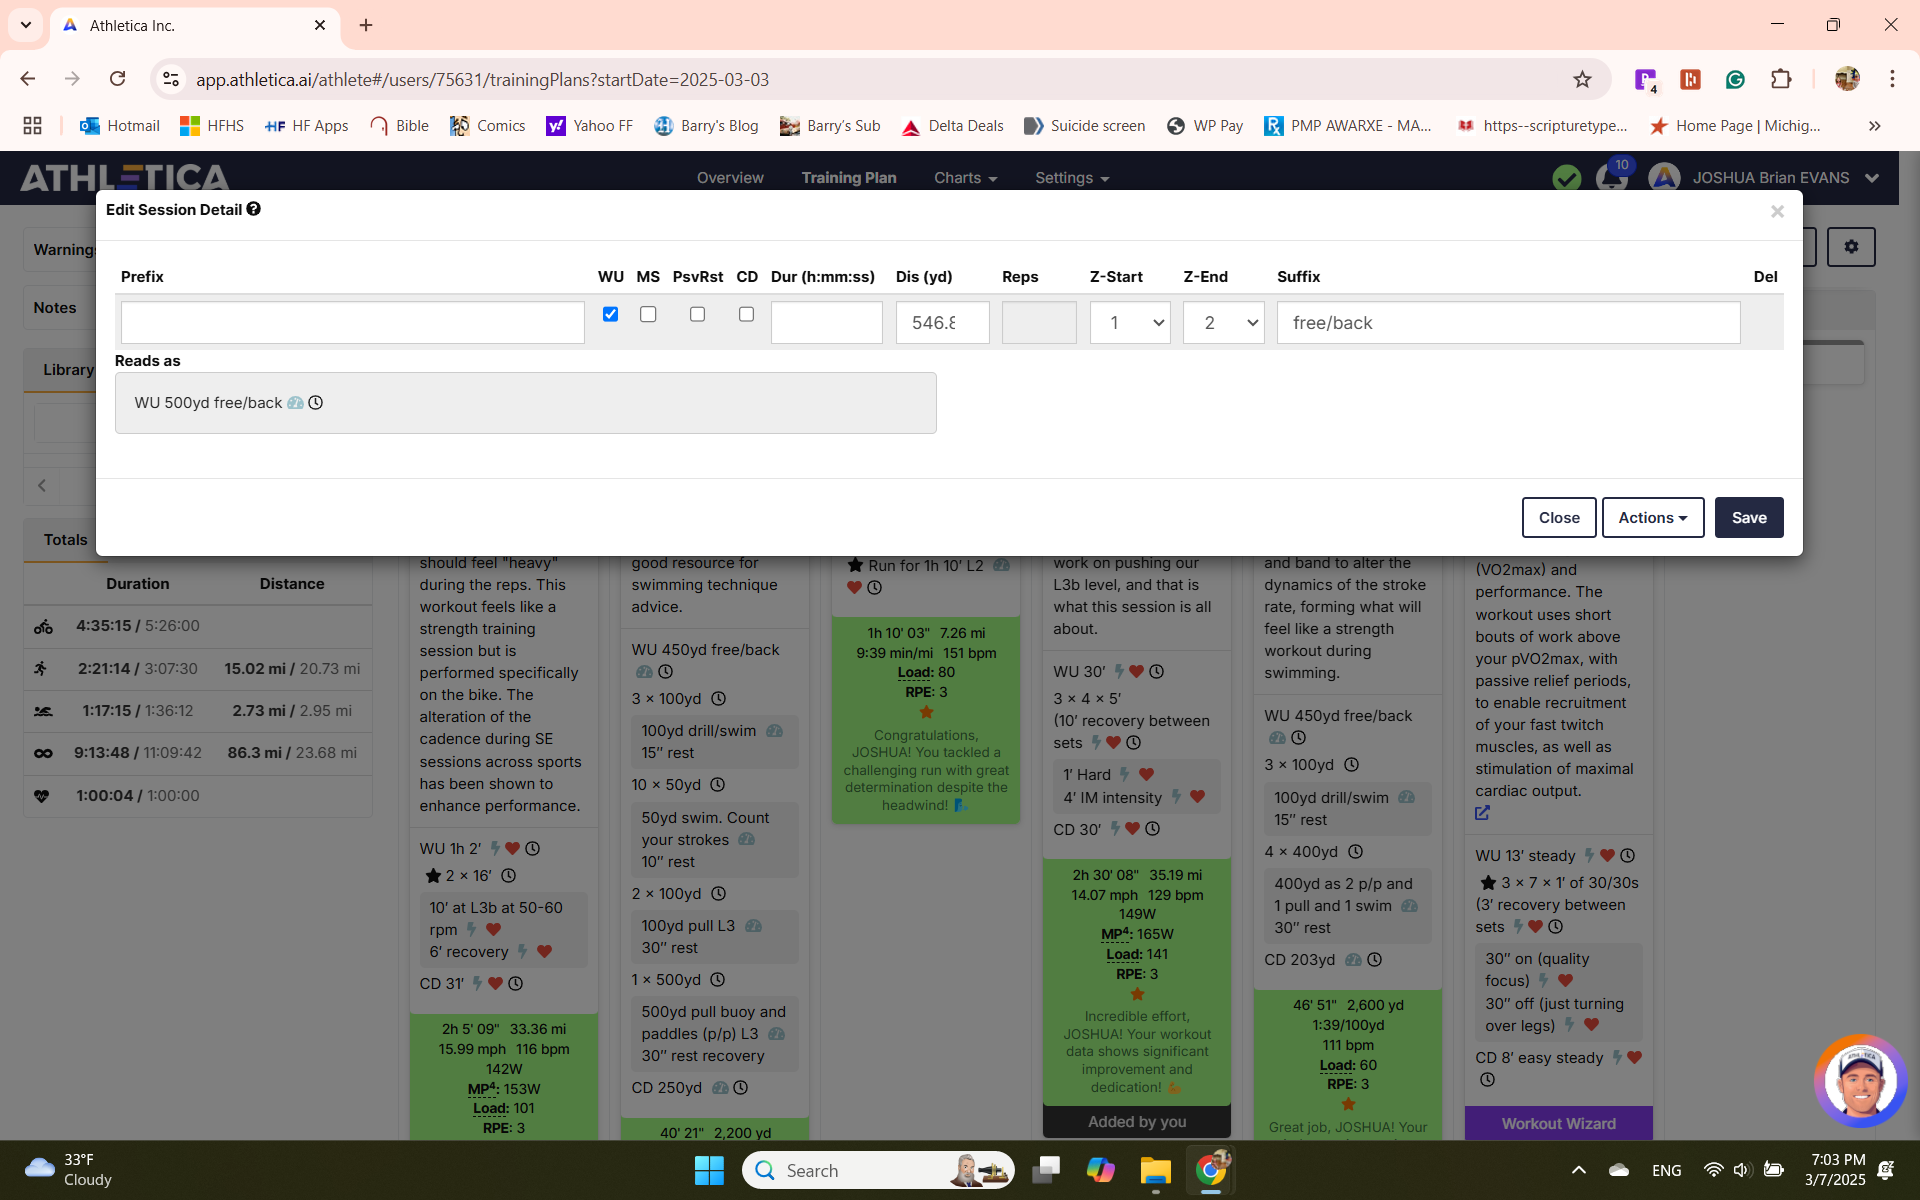Click the help icon beside Edit Session Detail
The height and width of the screenshot is (1200, 1920).
tap(254, 209)
